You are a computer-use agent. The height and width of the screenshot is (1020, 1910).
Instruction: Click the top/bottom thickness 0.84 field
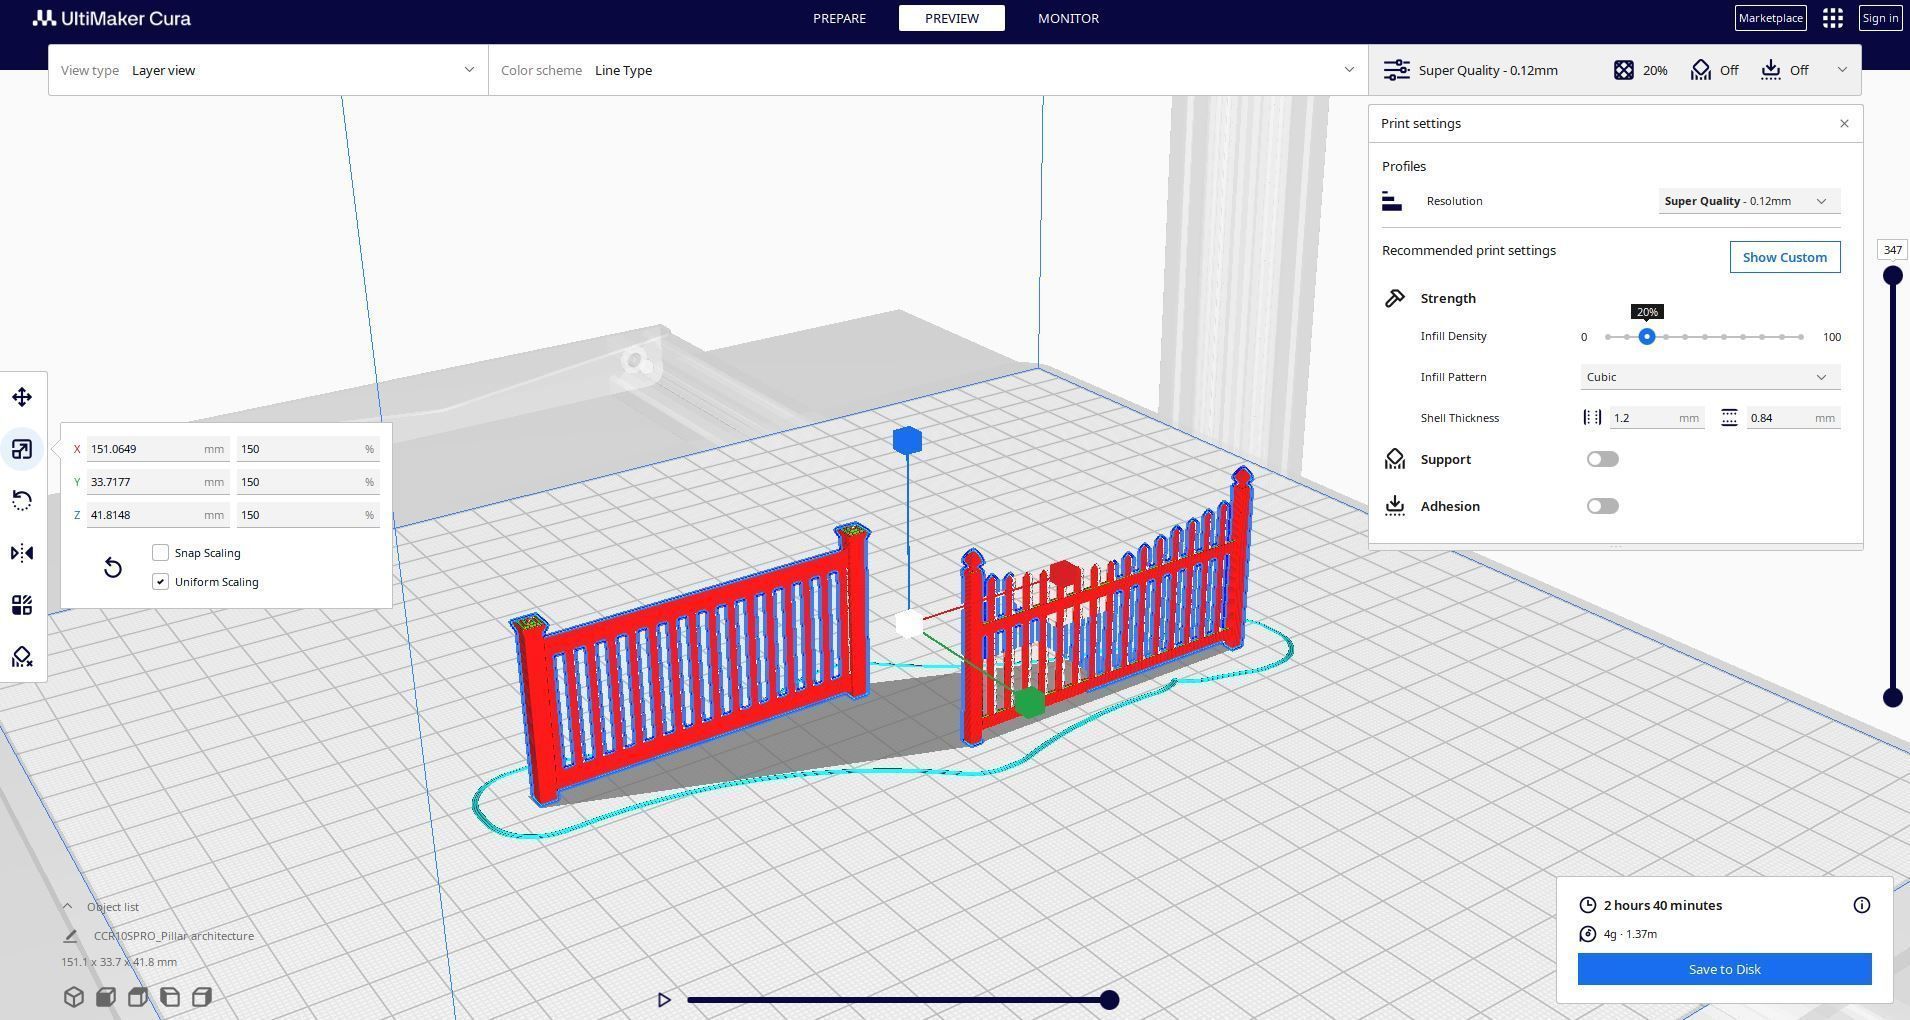[x=1793, y=418]
